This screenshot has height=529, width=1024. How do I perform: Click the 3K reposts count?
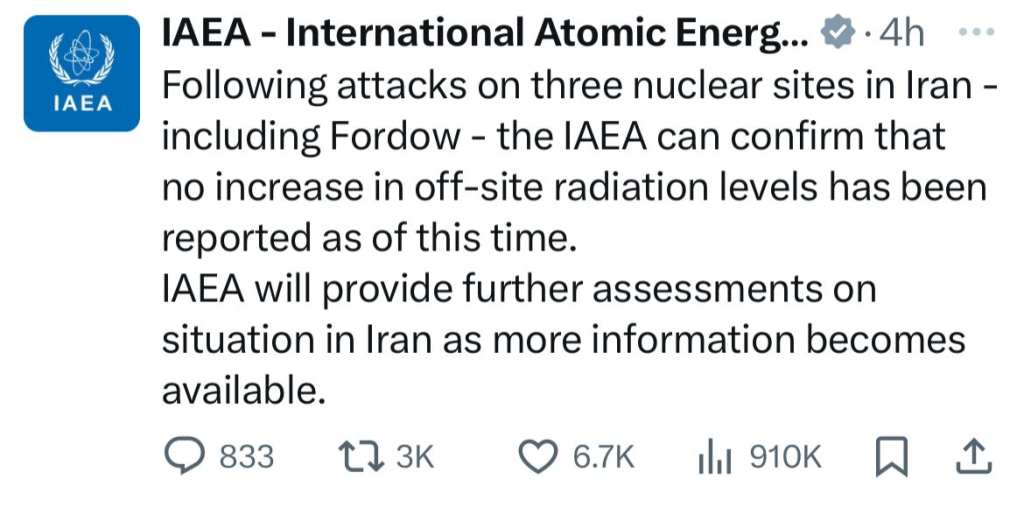pos(415,457)
